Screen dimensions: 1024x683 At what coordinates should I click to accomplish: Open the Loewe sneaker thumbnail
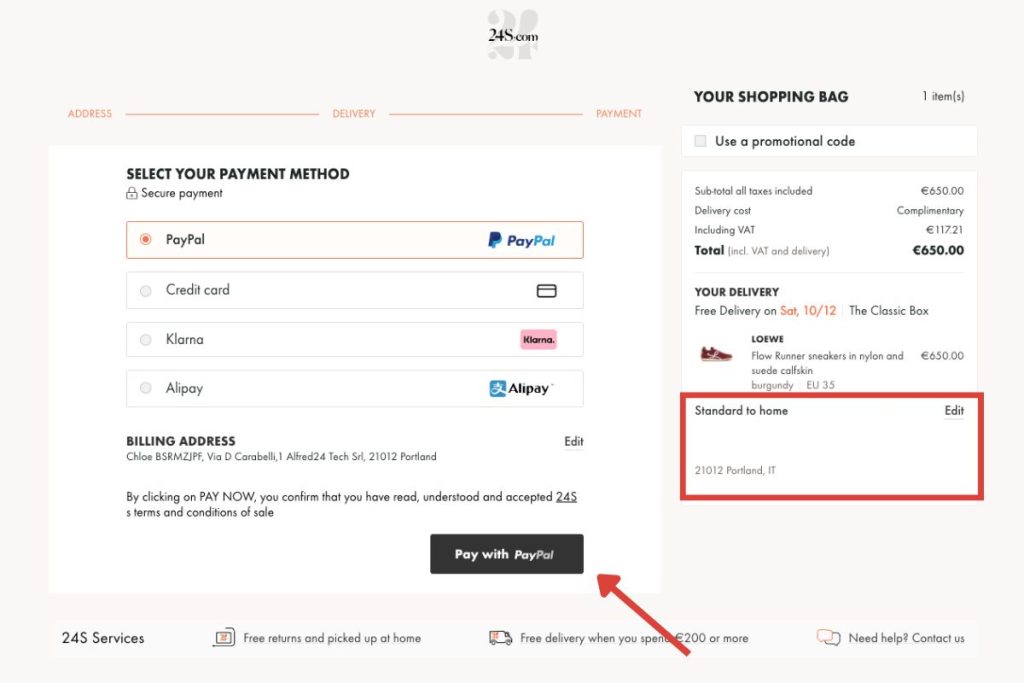tap(716, 354)
